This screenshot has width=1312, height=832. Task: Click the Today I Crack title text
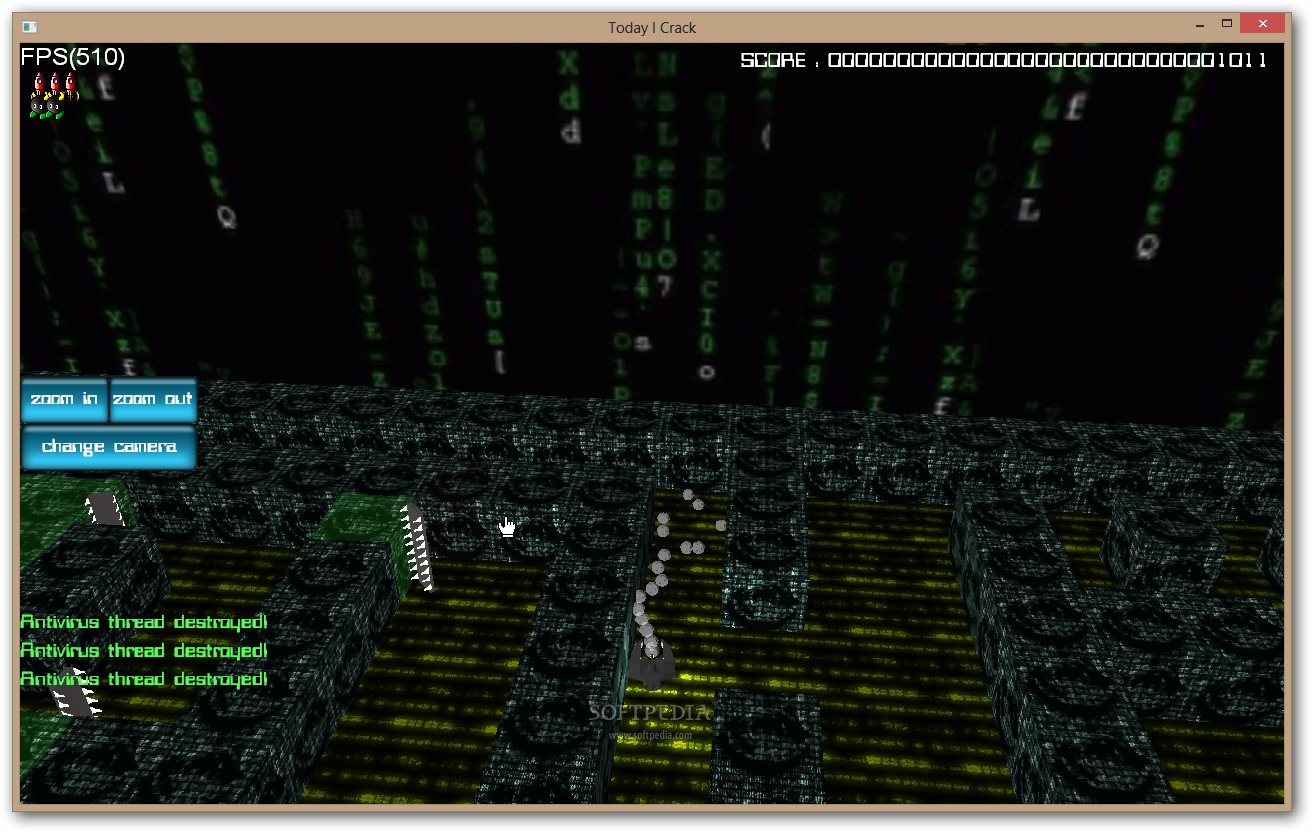(x=652, y=27)
